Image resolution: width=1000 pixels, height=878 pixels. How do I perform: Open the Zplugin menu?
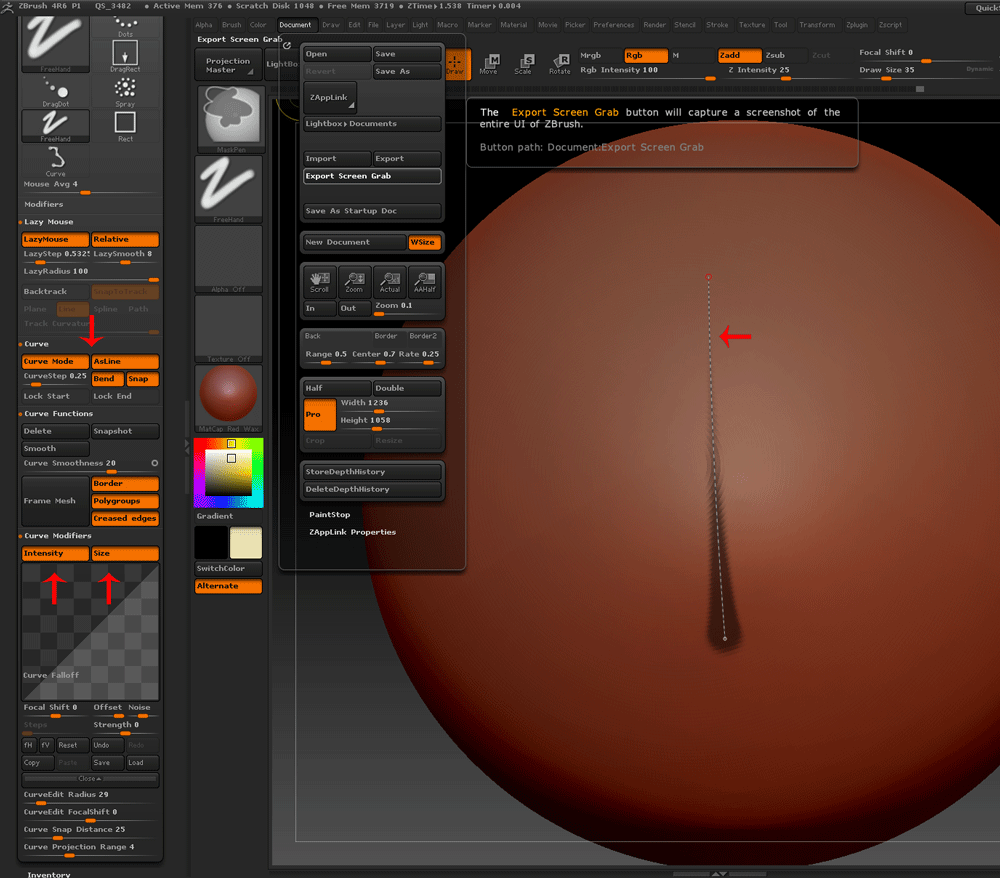pos(857,26)
